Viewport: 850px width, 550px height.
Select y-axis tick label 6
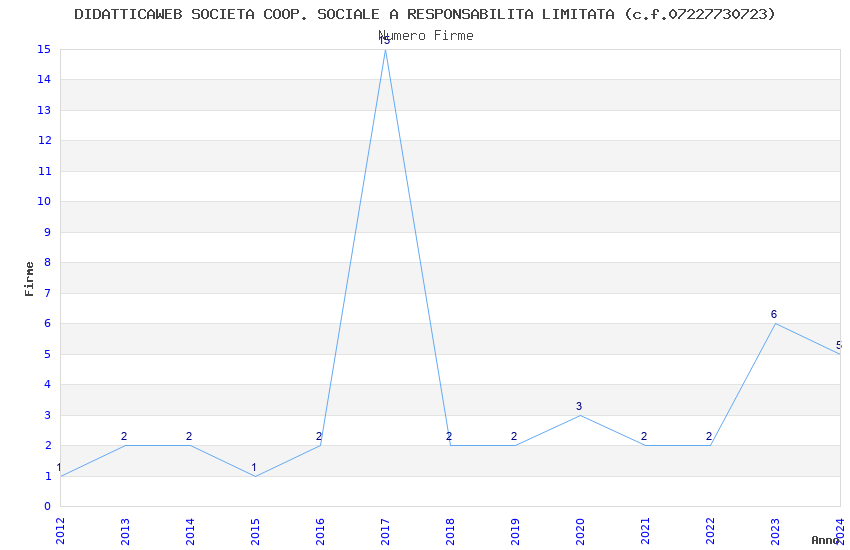click(x=48, y=323)
